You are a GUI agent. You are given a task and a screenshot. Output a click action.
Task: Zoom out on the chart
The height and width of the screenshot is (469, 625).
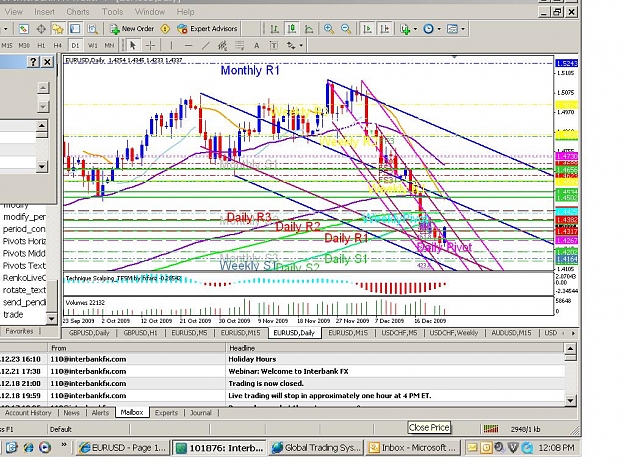pos(346,29)
